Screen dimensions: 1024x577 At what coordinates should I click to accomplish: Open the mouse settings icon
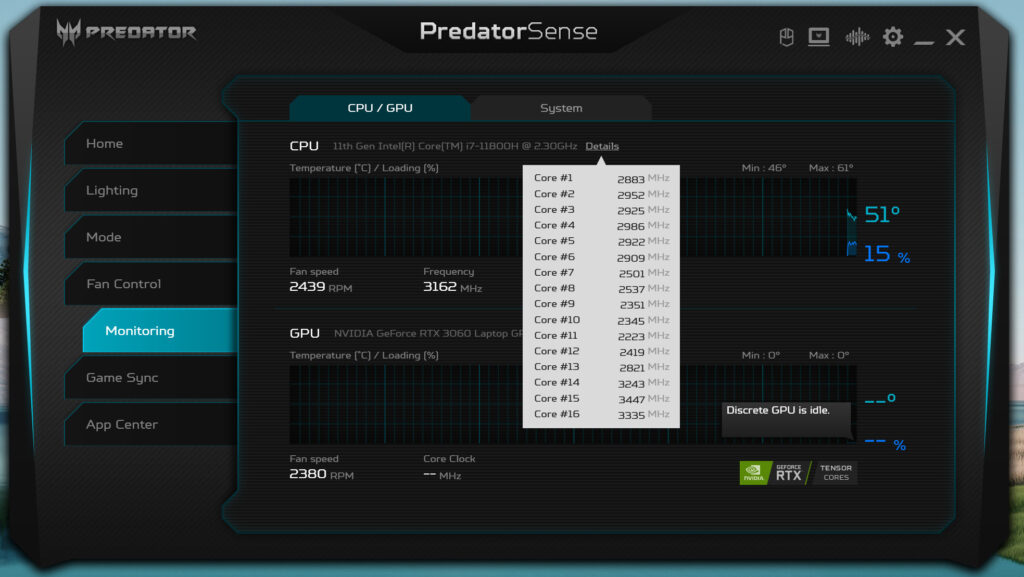click(x=786, y=37)
